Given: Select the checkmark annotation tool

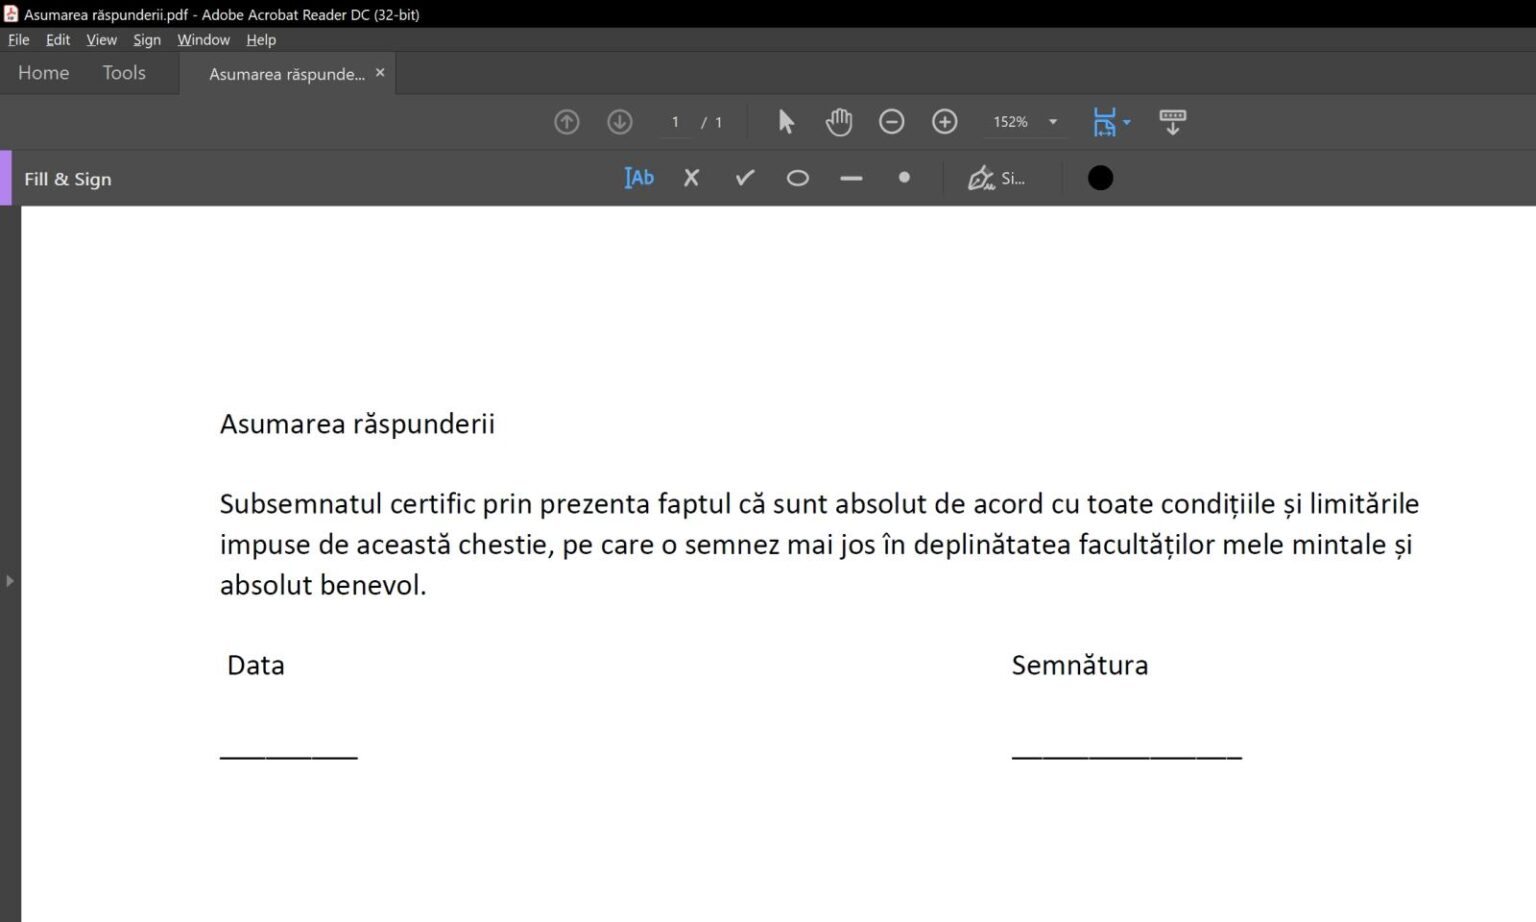Looking at the screenshot, I should [x=744, y=178].
